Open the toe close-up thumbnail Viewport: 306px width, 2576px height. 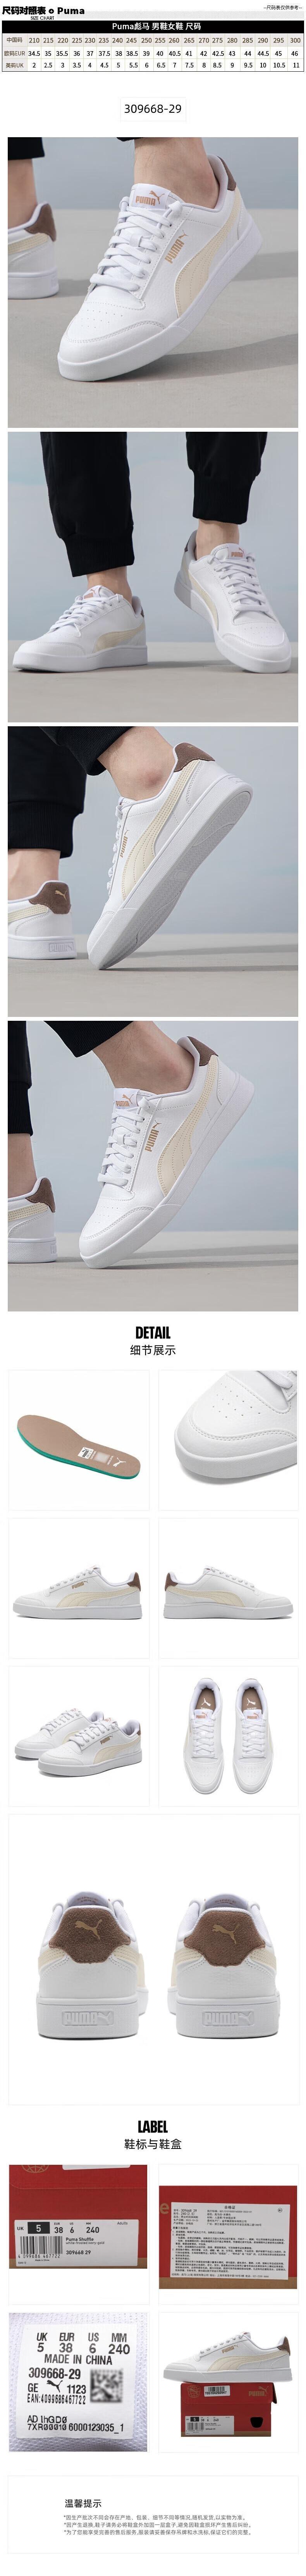pyautogui.click(x=228, y=1440)
